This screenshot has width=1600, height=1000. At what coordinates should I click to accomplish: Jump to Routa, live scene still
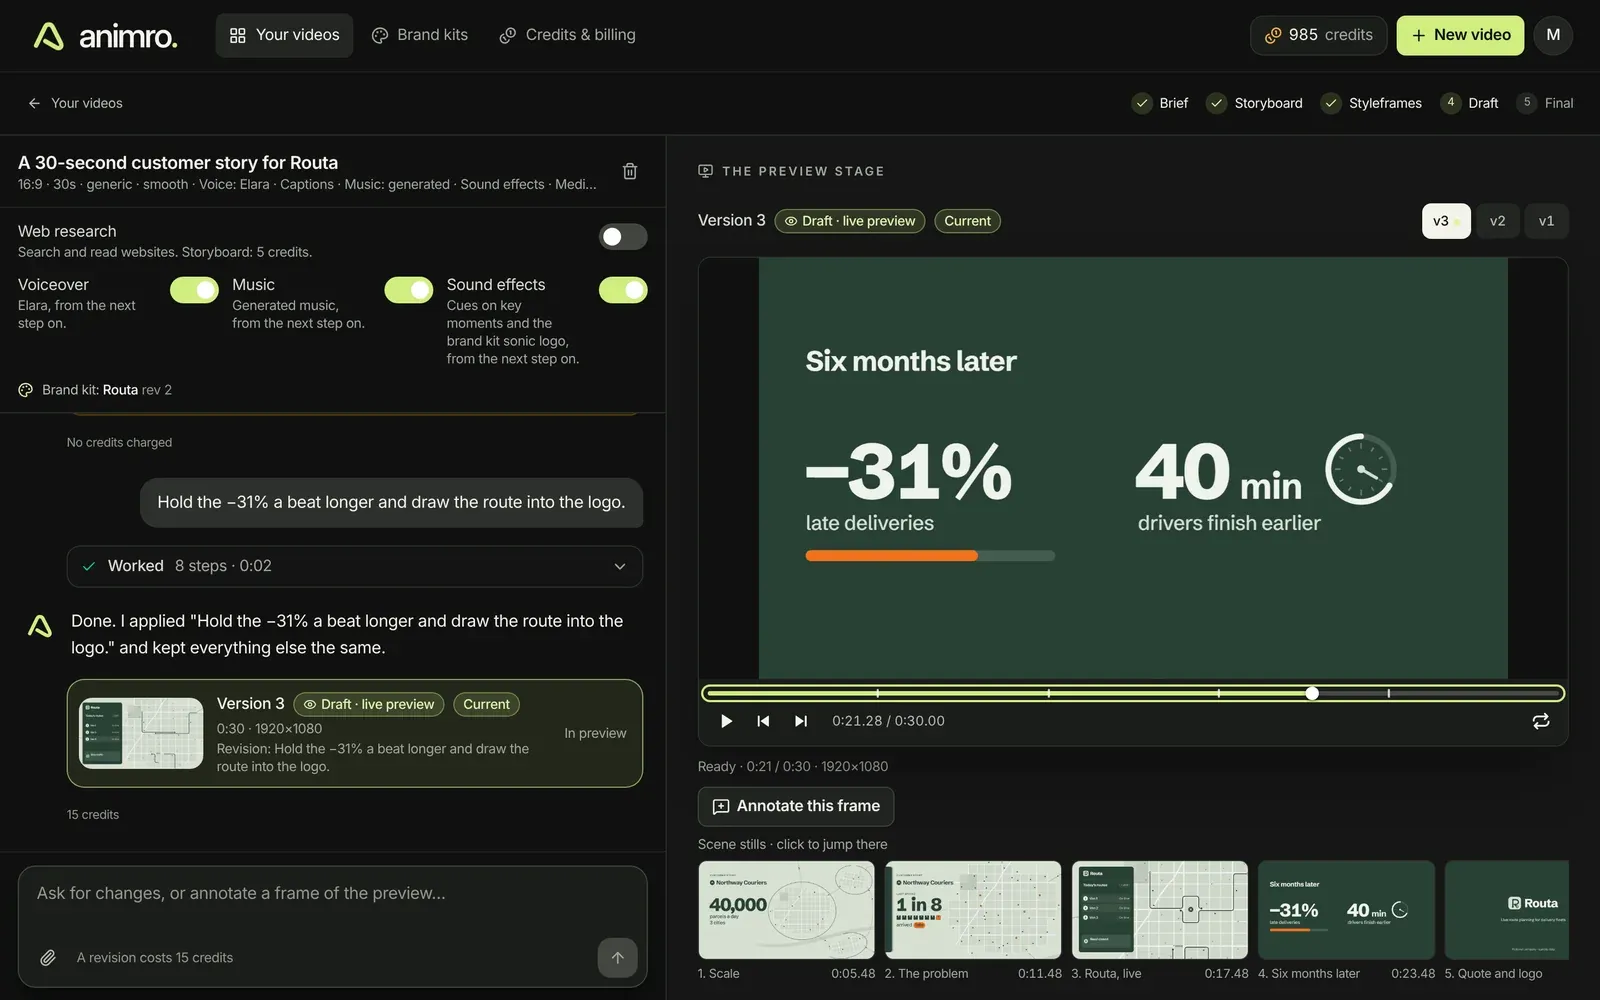point(1160,910)
